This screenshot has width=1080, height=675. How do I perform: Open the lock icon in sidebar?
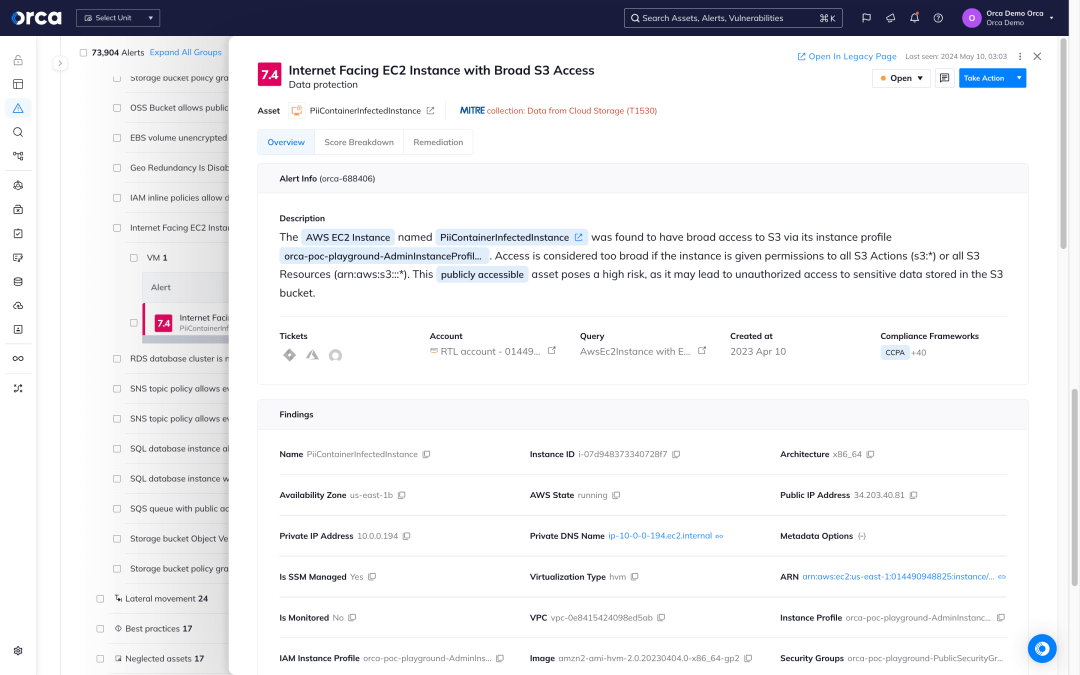pos(18,60)
